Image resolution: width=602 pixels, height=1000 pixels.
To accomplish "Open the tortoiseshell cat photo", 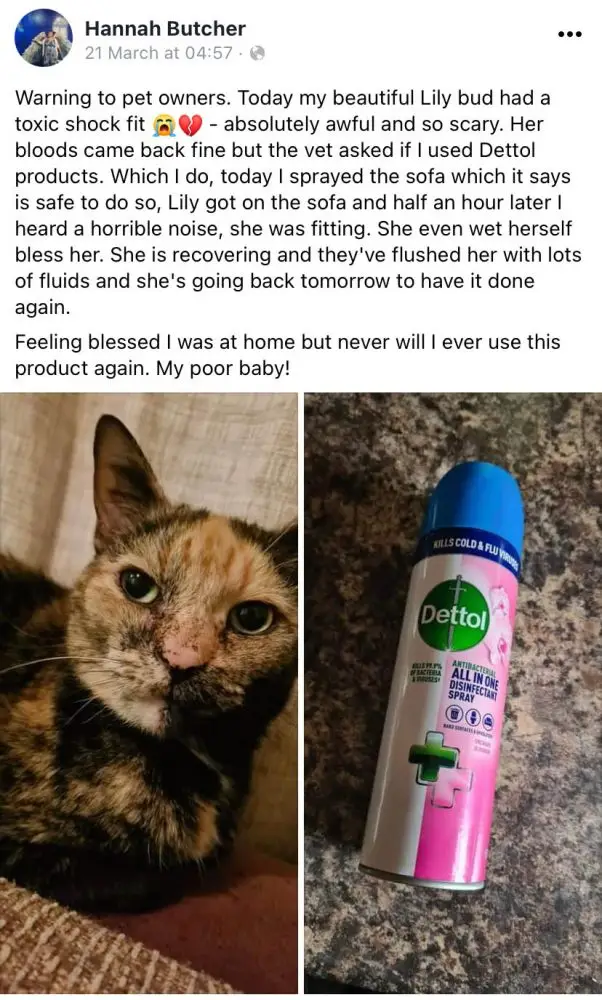I will 149,693.
